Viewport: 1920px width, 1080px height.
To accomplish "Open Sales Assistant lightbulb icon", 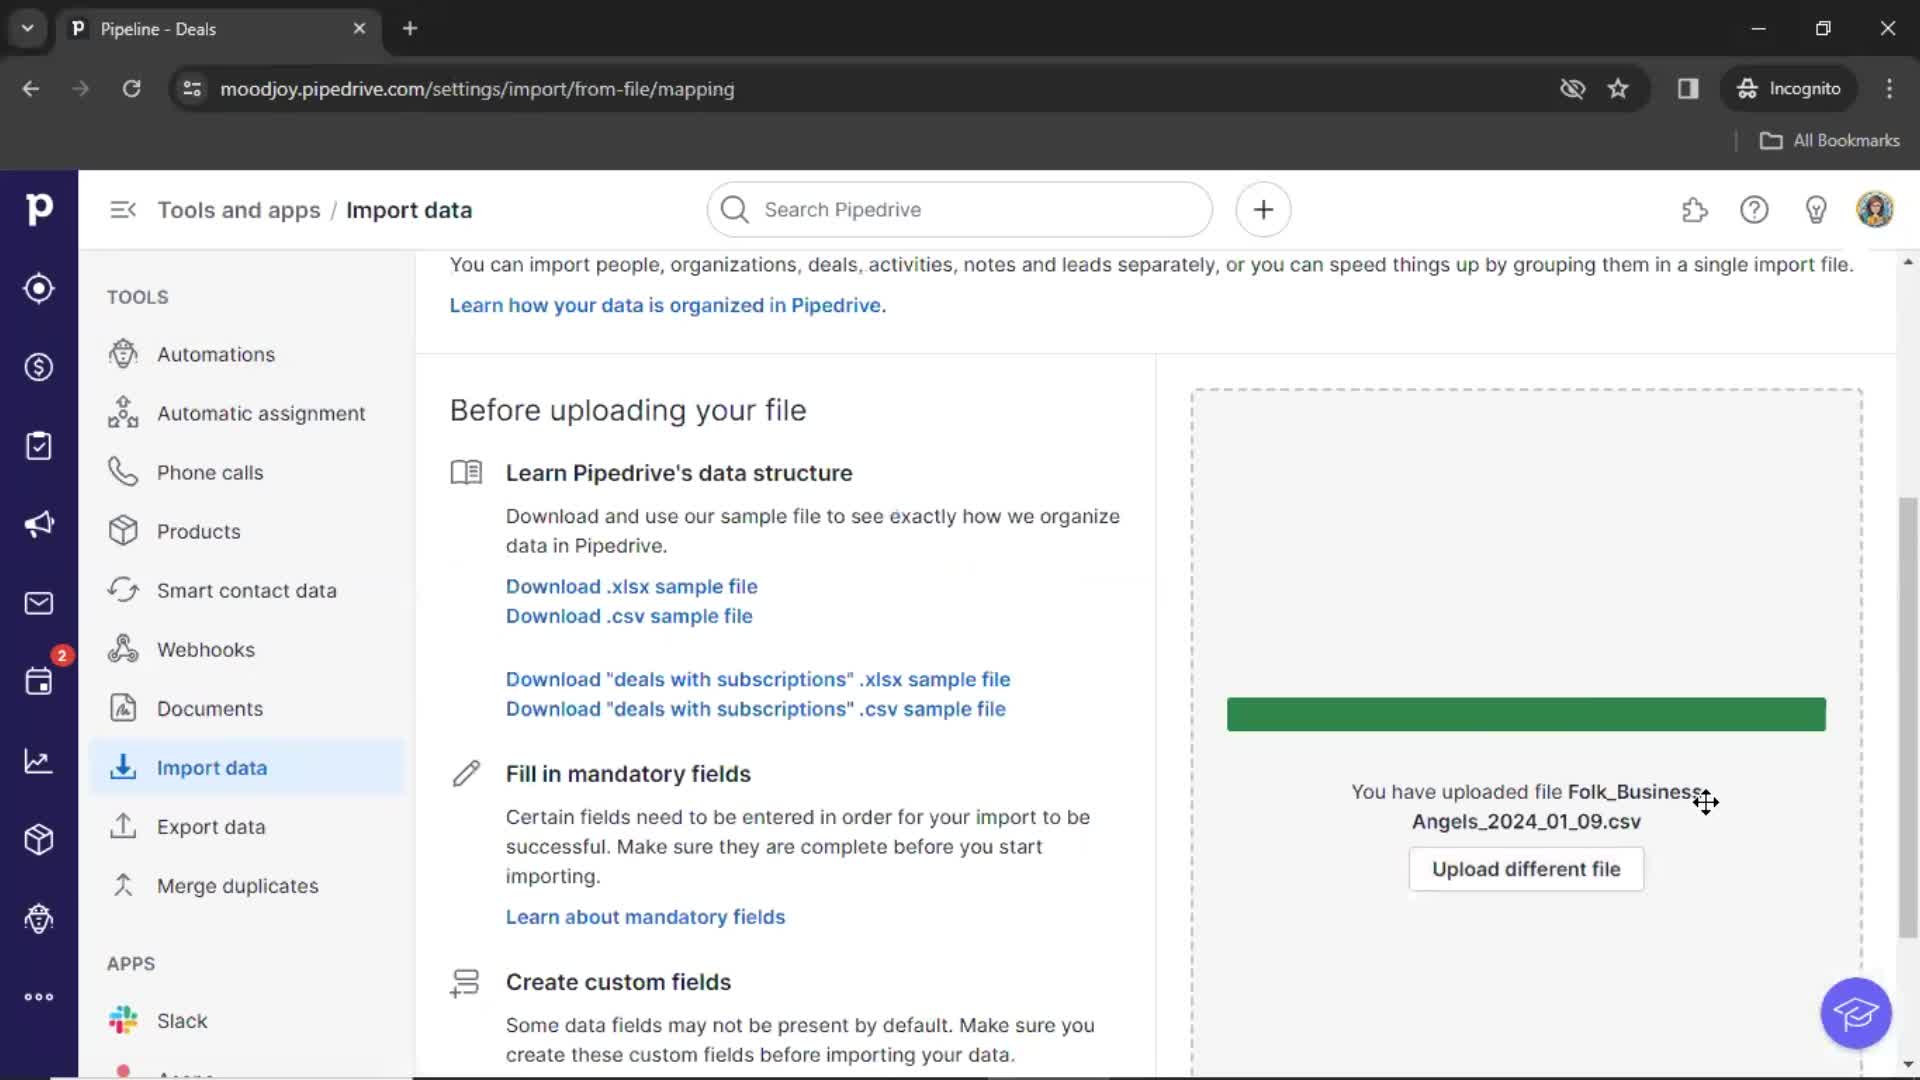I will 1816,210.
